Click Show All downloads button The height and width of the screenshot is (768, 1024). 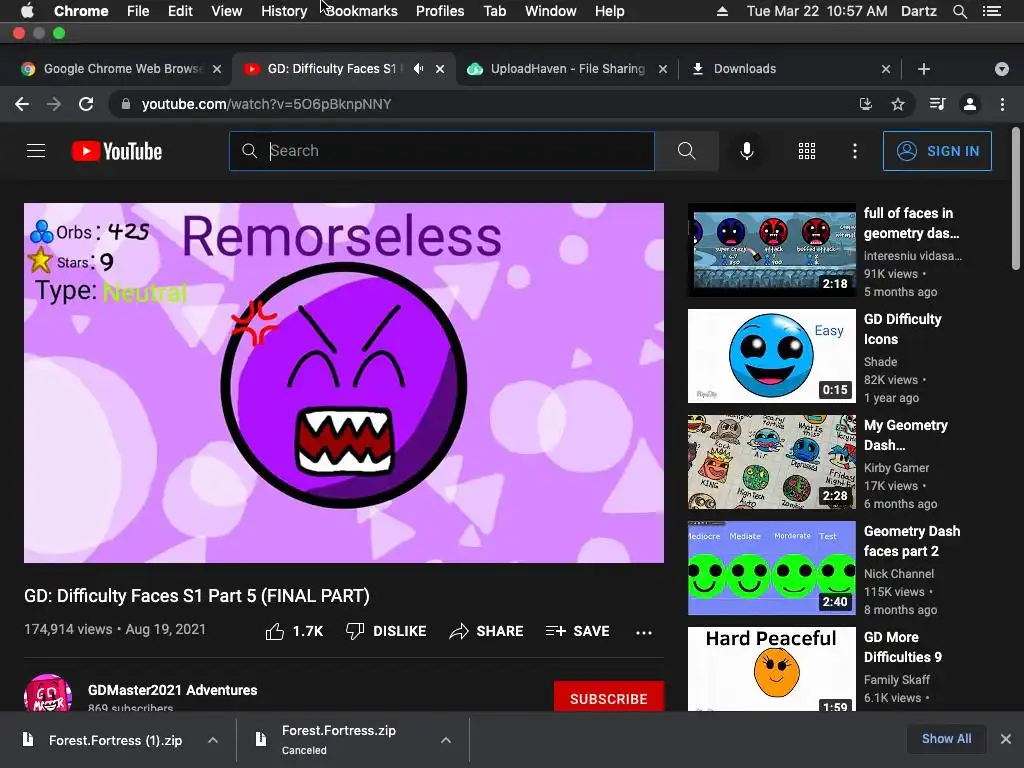[x=946, y=739]
